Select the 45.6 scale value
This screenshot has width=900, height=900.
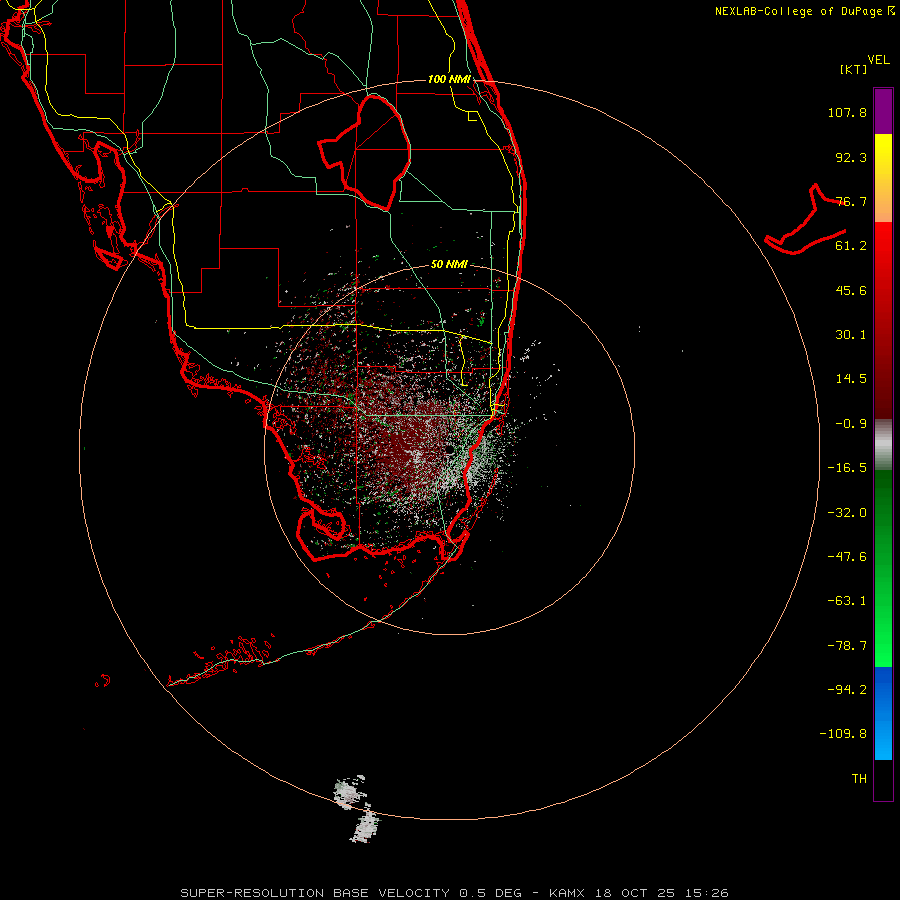851,290
